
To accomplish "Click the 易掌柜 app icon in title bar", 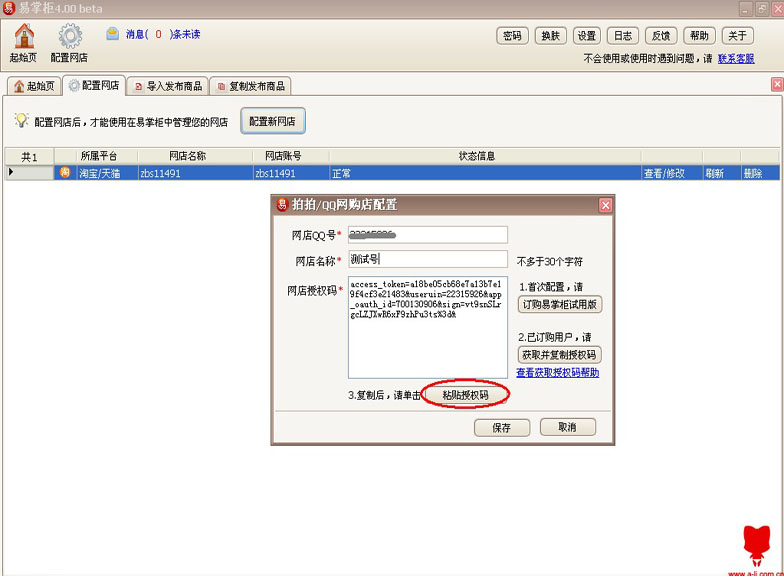I will coord(8,8).
